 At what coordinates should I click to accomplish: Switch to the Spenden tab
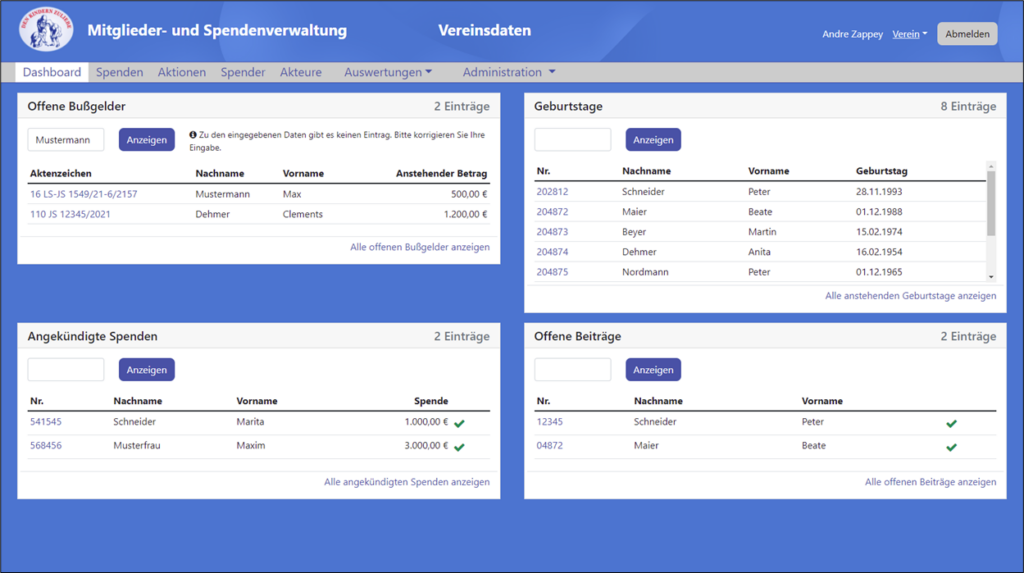[120, 72]
